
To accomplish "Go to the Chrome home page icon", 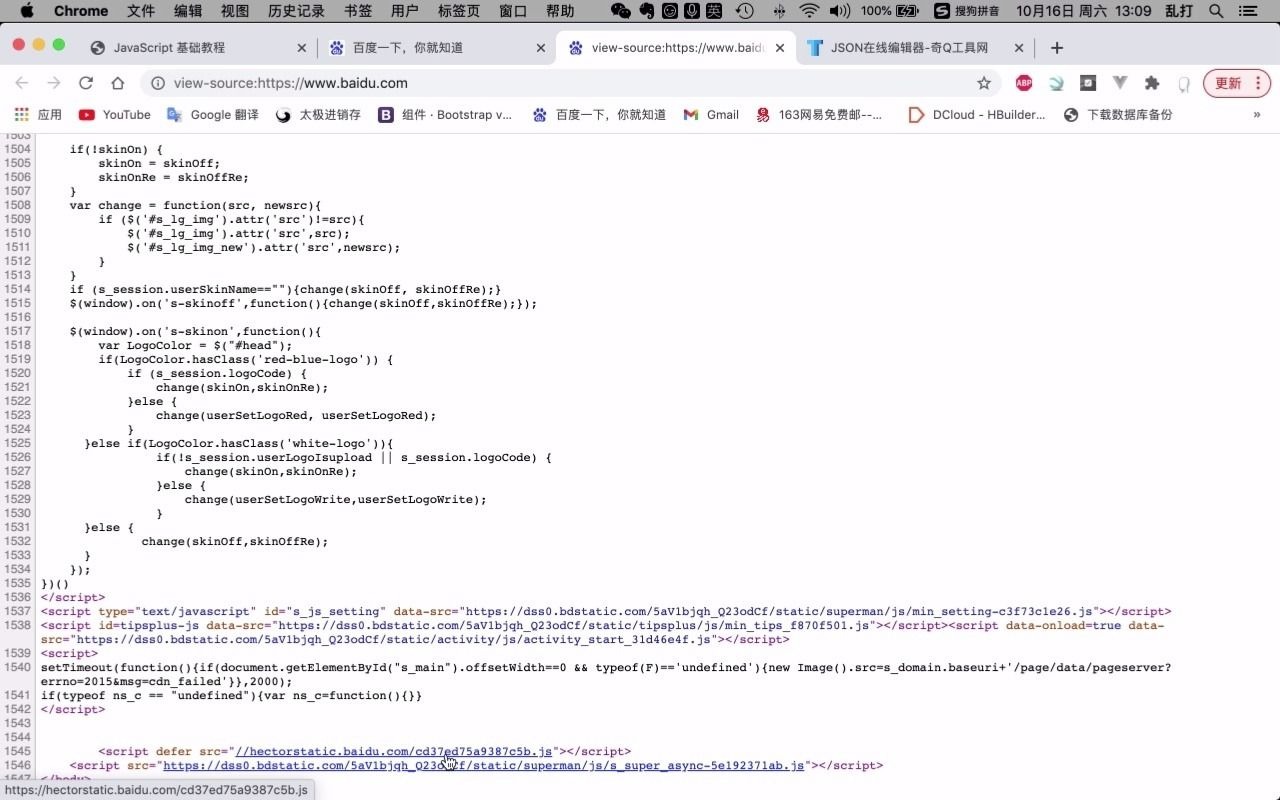I will pos(118,83).
